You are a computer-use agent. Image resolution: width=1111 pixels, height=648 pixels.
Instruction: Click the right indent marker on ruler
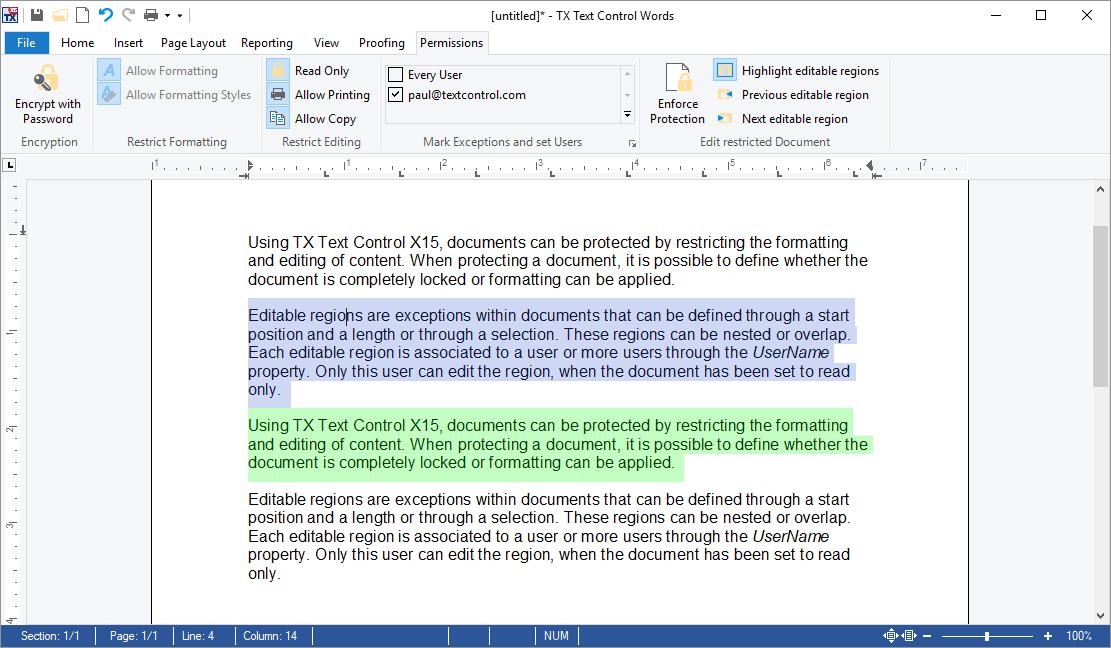pos(870,166)
